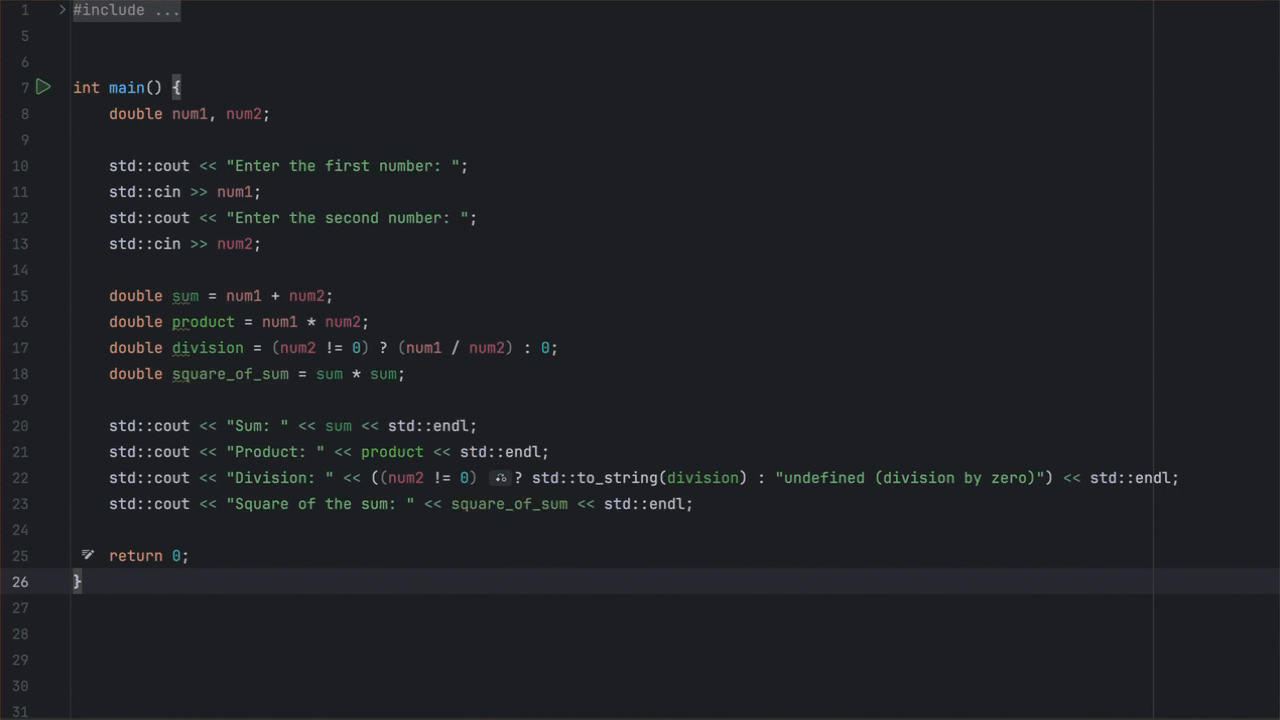Screen dimensions: 1280x720
Task: Select the num1 variable on line 11
Action: pos(236,192)
